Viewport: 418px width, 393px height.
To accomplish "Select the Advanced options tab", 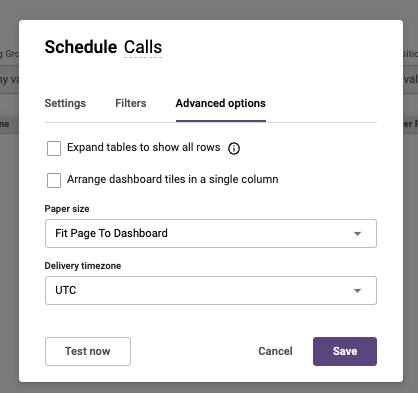I will point(221,103).
